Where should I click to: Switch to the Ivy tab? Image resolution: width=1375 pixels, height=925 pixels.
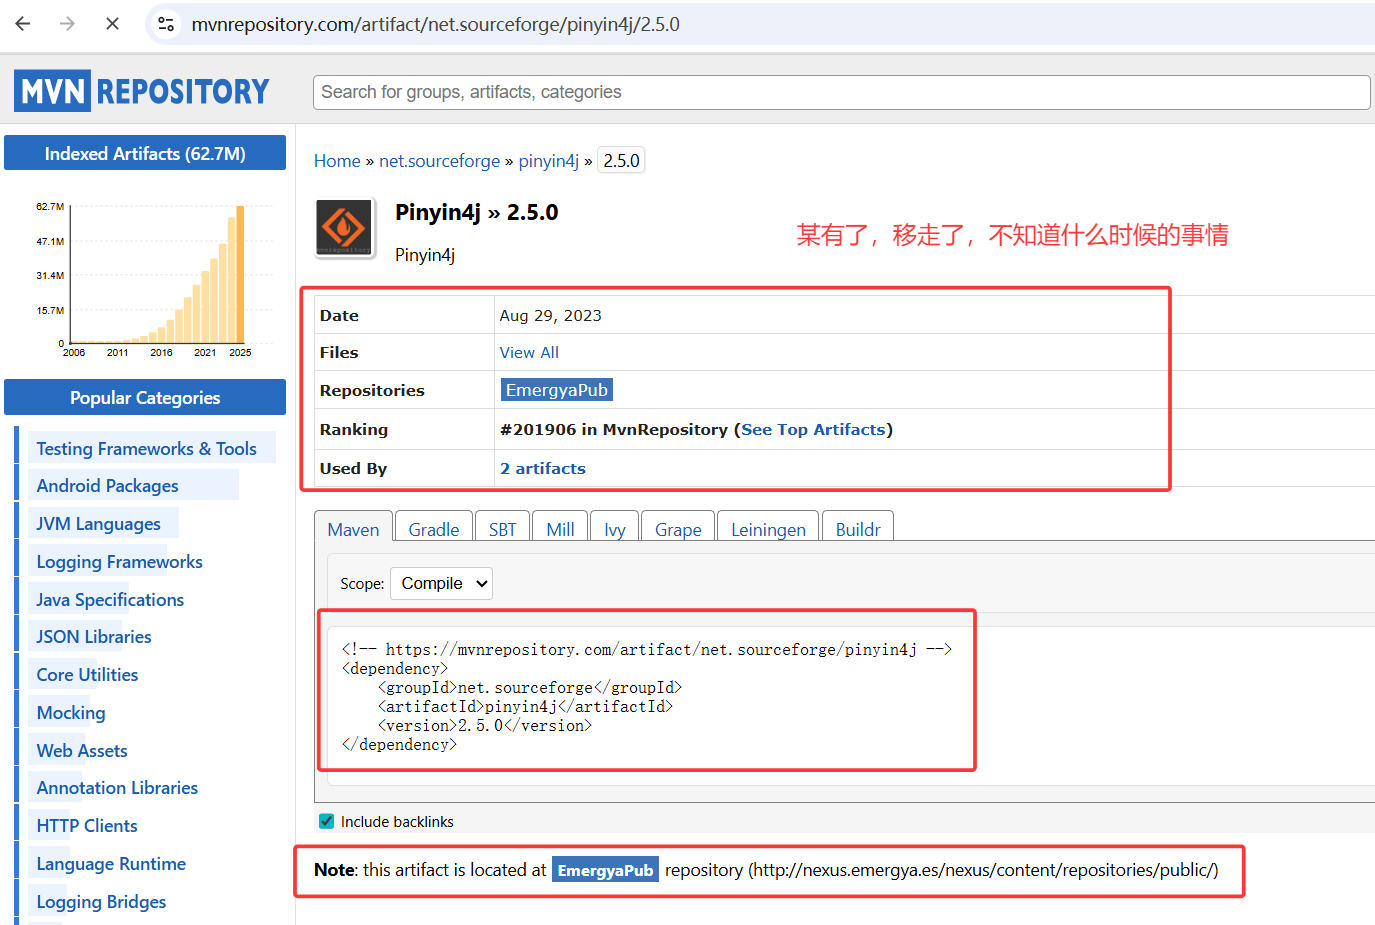click(x=615, y=529)
